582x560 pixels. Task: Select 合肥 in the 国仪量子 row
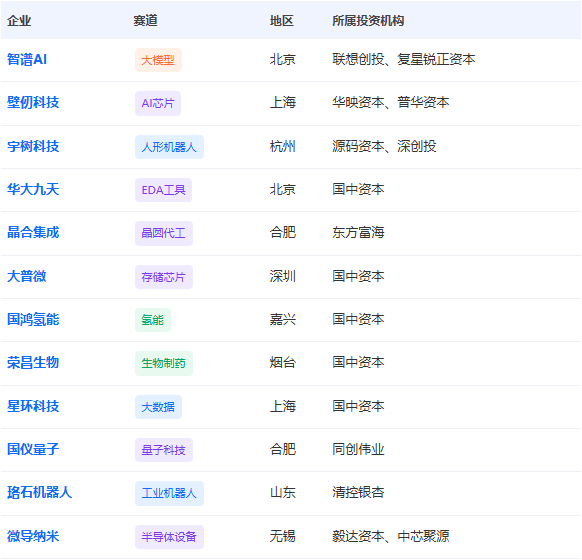click(283, 449)
